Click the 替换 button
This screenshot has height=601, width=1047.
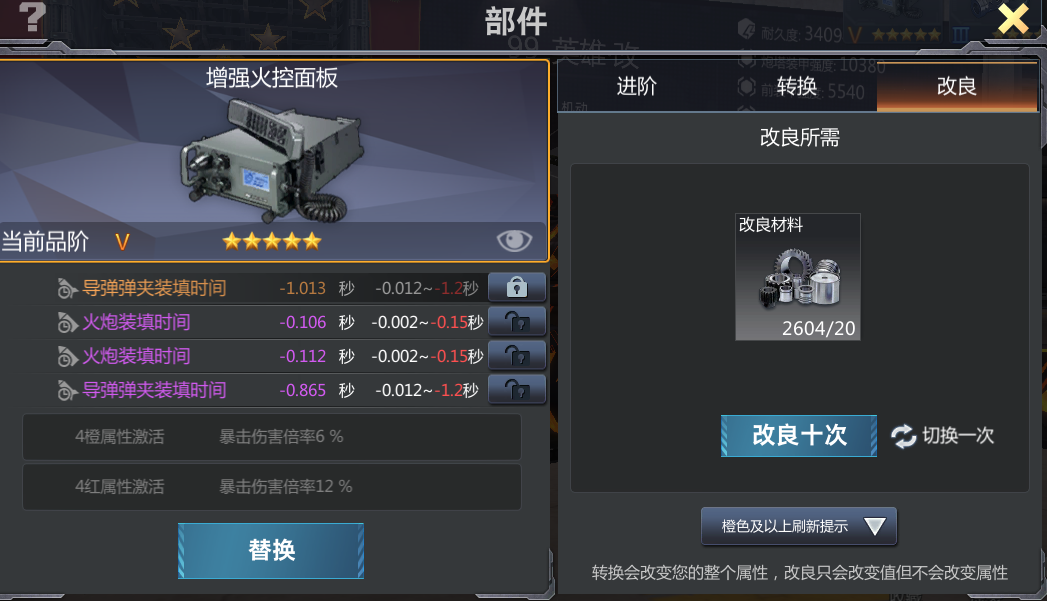click(271, 550)
